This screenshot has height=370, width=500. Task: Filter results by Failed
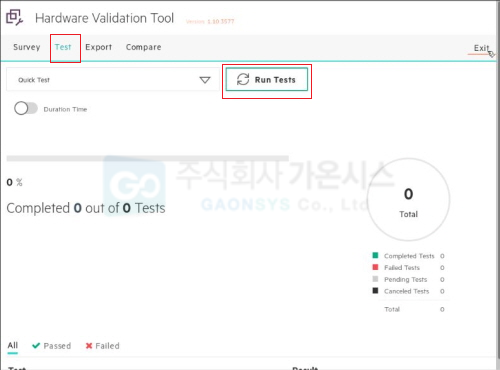pyautogui.click(x=102, y=346)
